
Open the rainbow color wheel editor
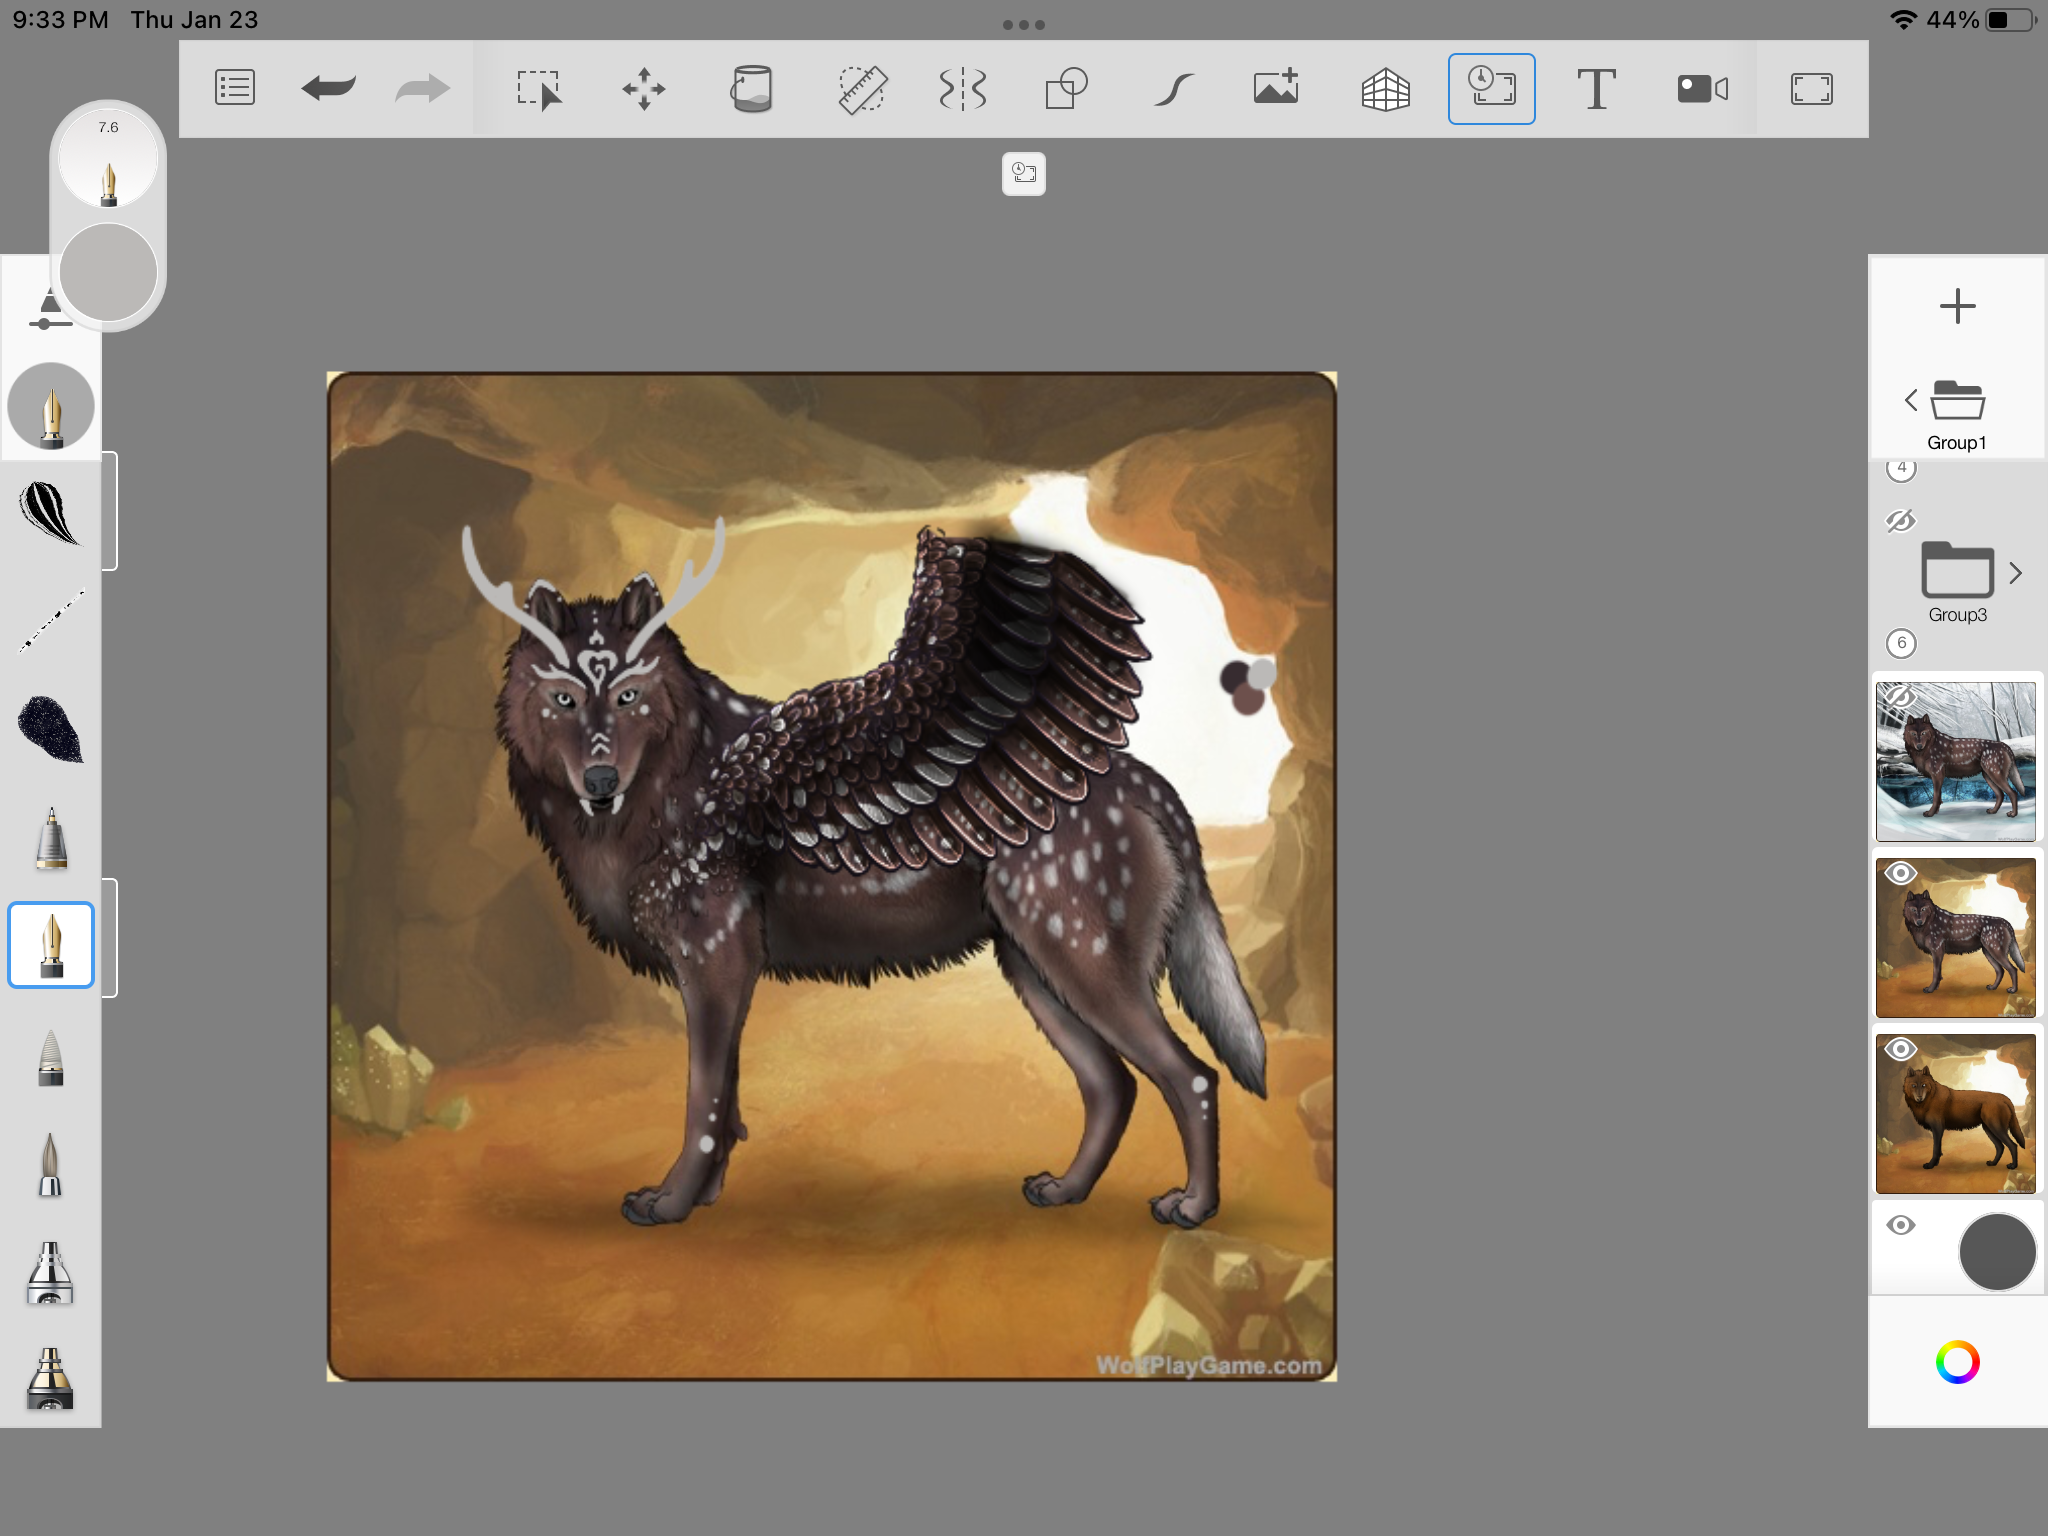pos(1957,1362)
